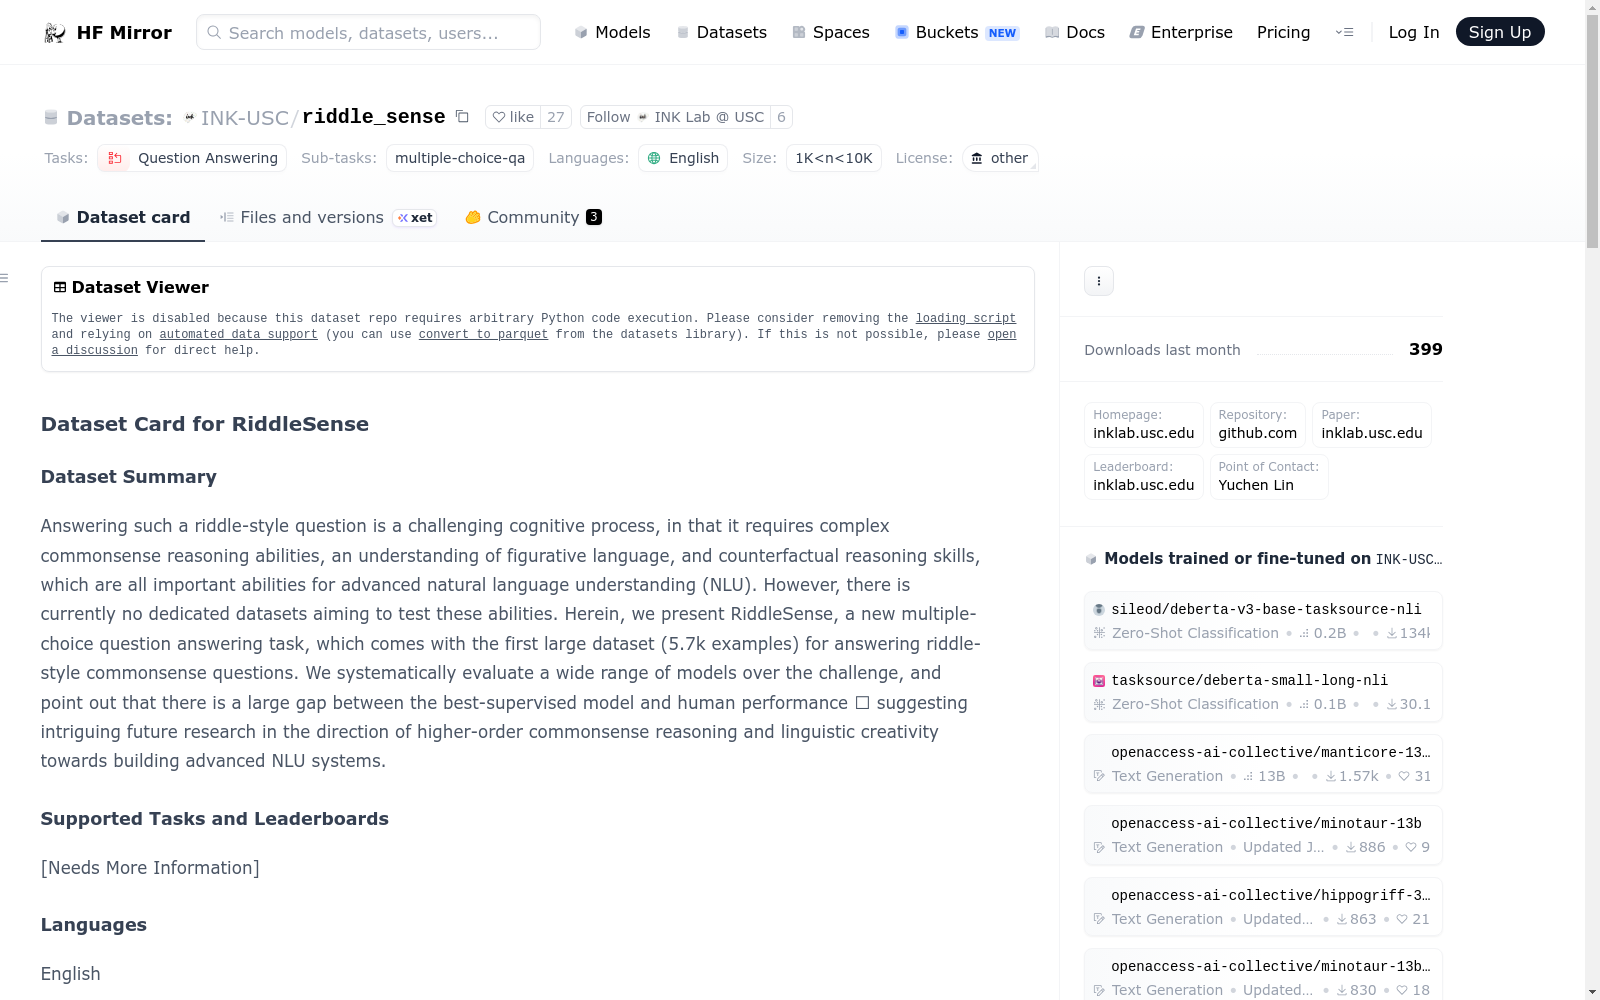Open the Leaderboard inklab.usc.edu link

pyautogui.click(x=1144, y=476)
